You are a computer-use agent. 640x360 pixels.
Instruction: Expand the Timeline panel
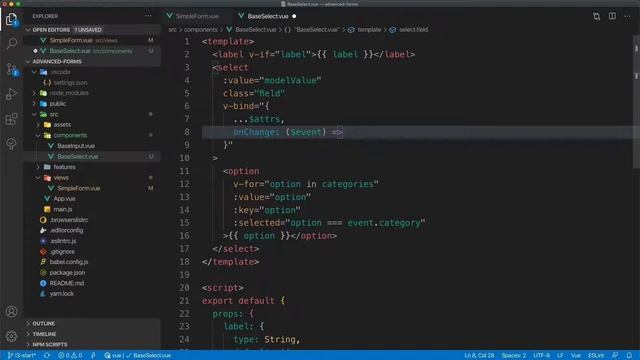coord(92,334)
